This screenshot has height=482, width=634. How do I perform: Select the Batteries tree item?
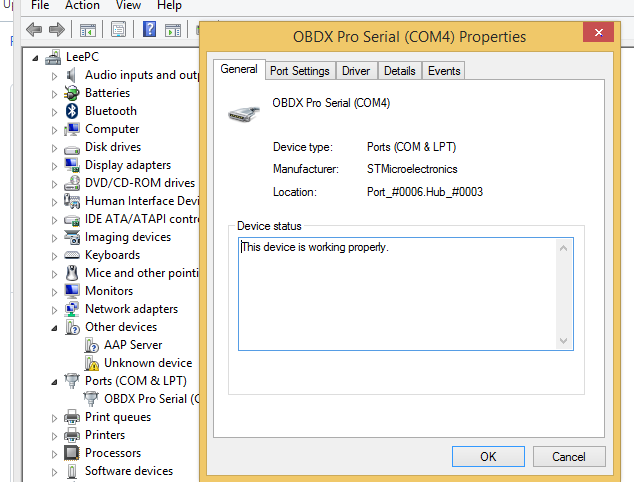tap(108, 93)
